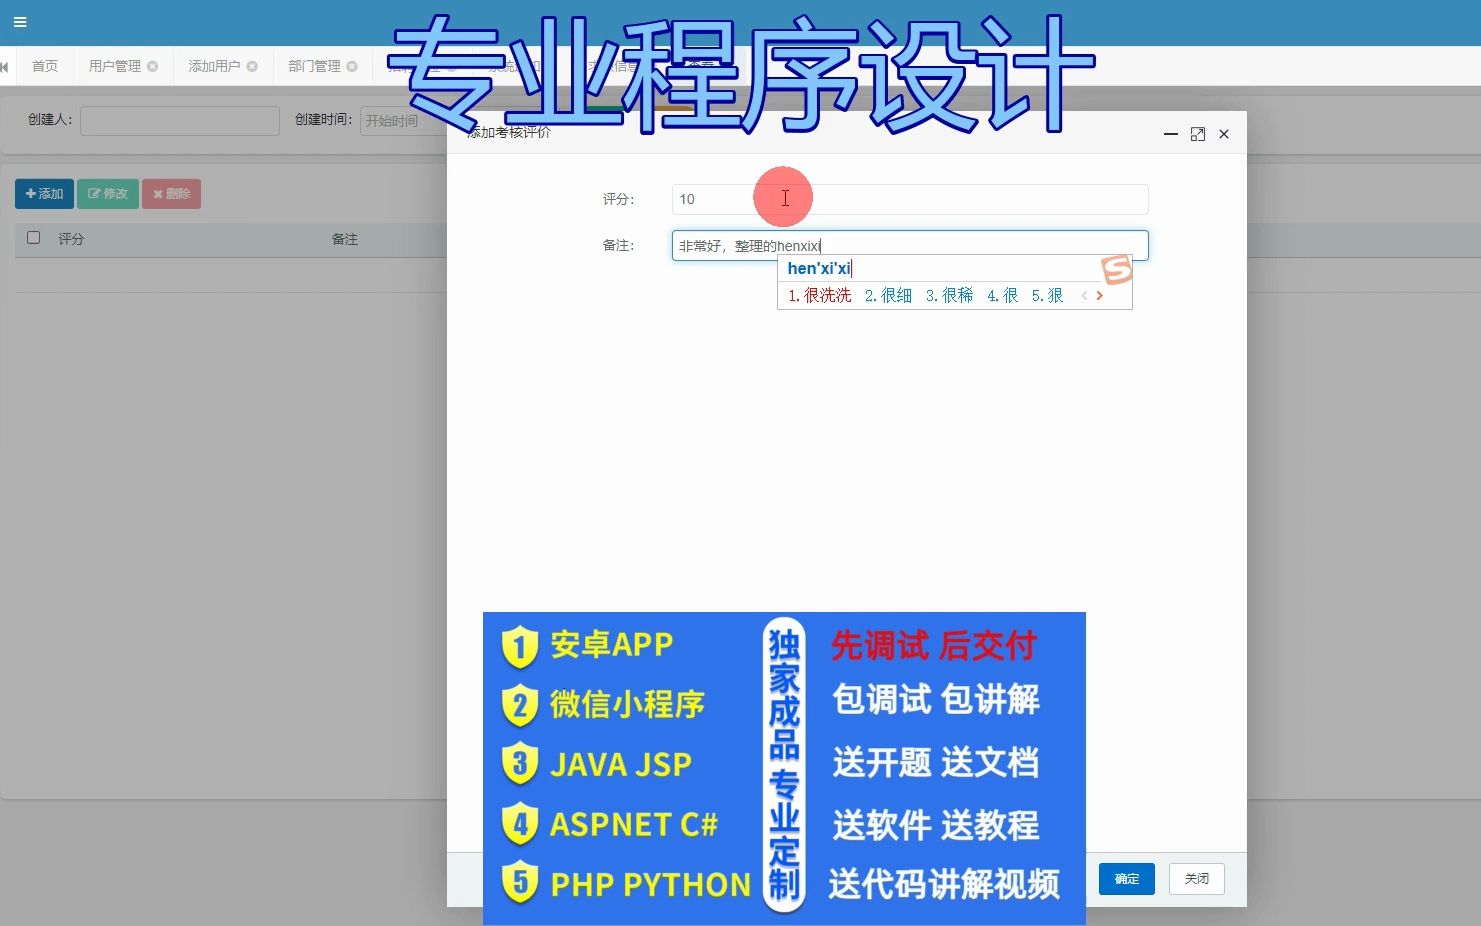The width and height of the screenshot is (1481, 926).
Task: Click the green 修改 button
Action: pos(108,194)
